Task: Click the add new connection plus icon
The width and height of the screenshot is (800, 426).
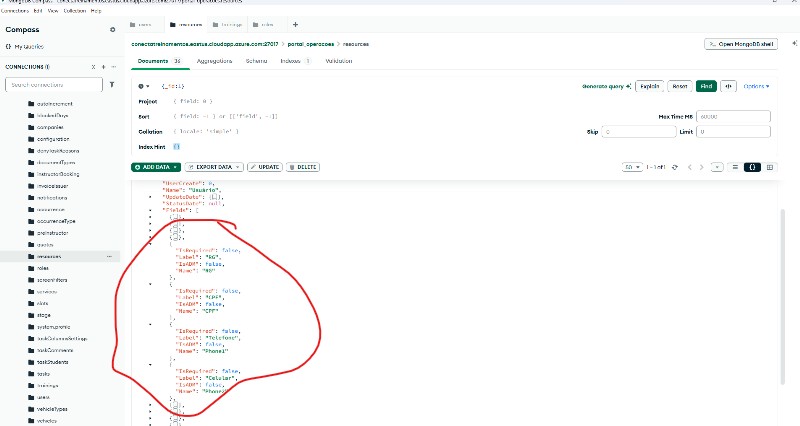Action: coord(92,66)
